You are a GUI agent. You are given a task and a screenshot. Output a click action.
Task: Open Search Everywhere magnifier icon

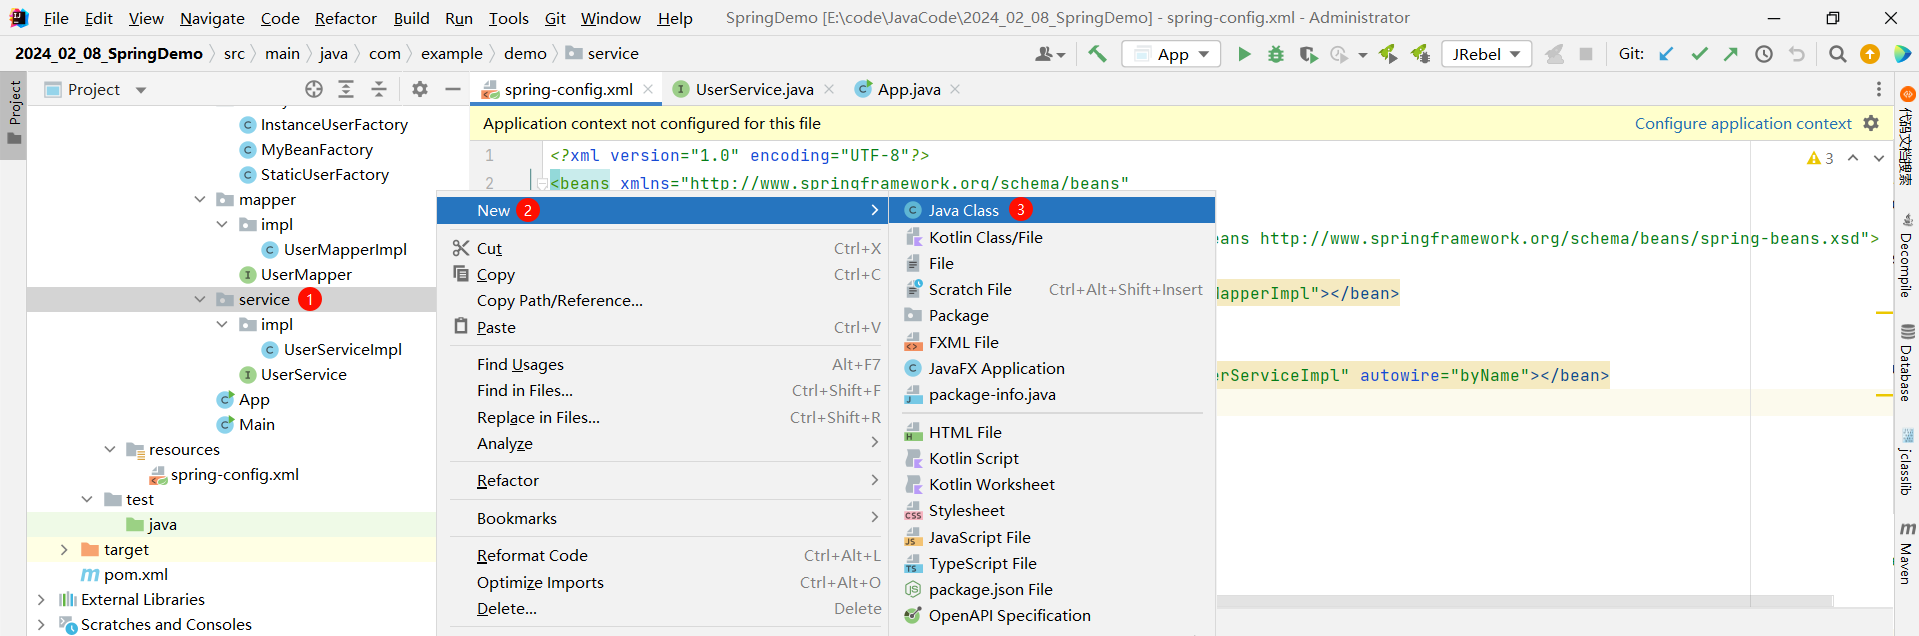[x=1837, y=54]
